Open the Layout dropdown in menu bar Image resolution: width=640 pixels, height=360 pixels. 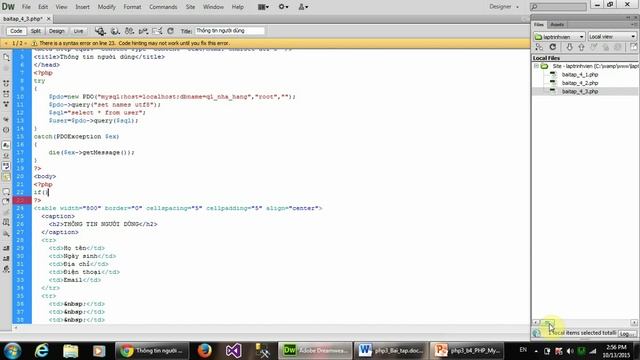point(263,7)
